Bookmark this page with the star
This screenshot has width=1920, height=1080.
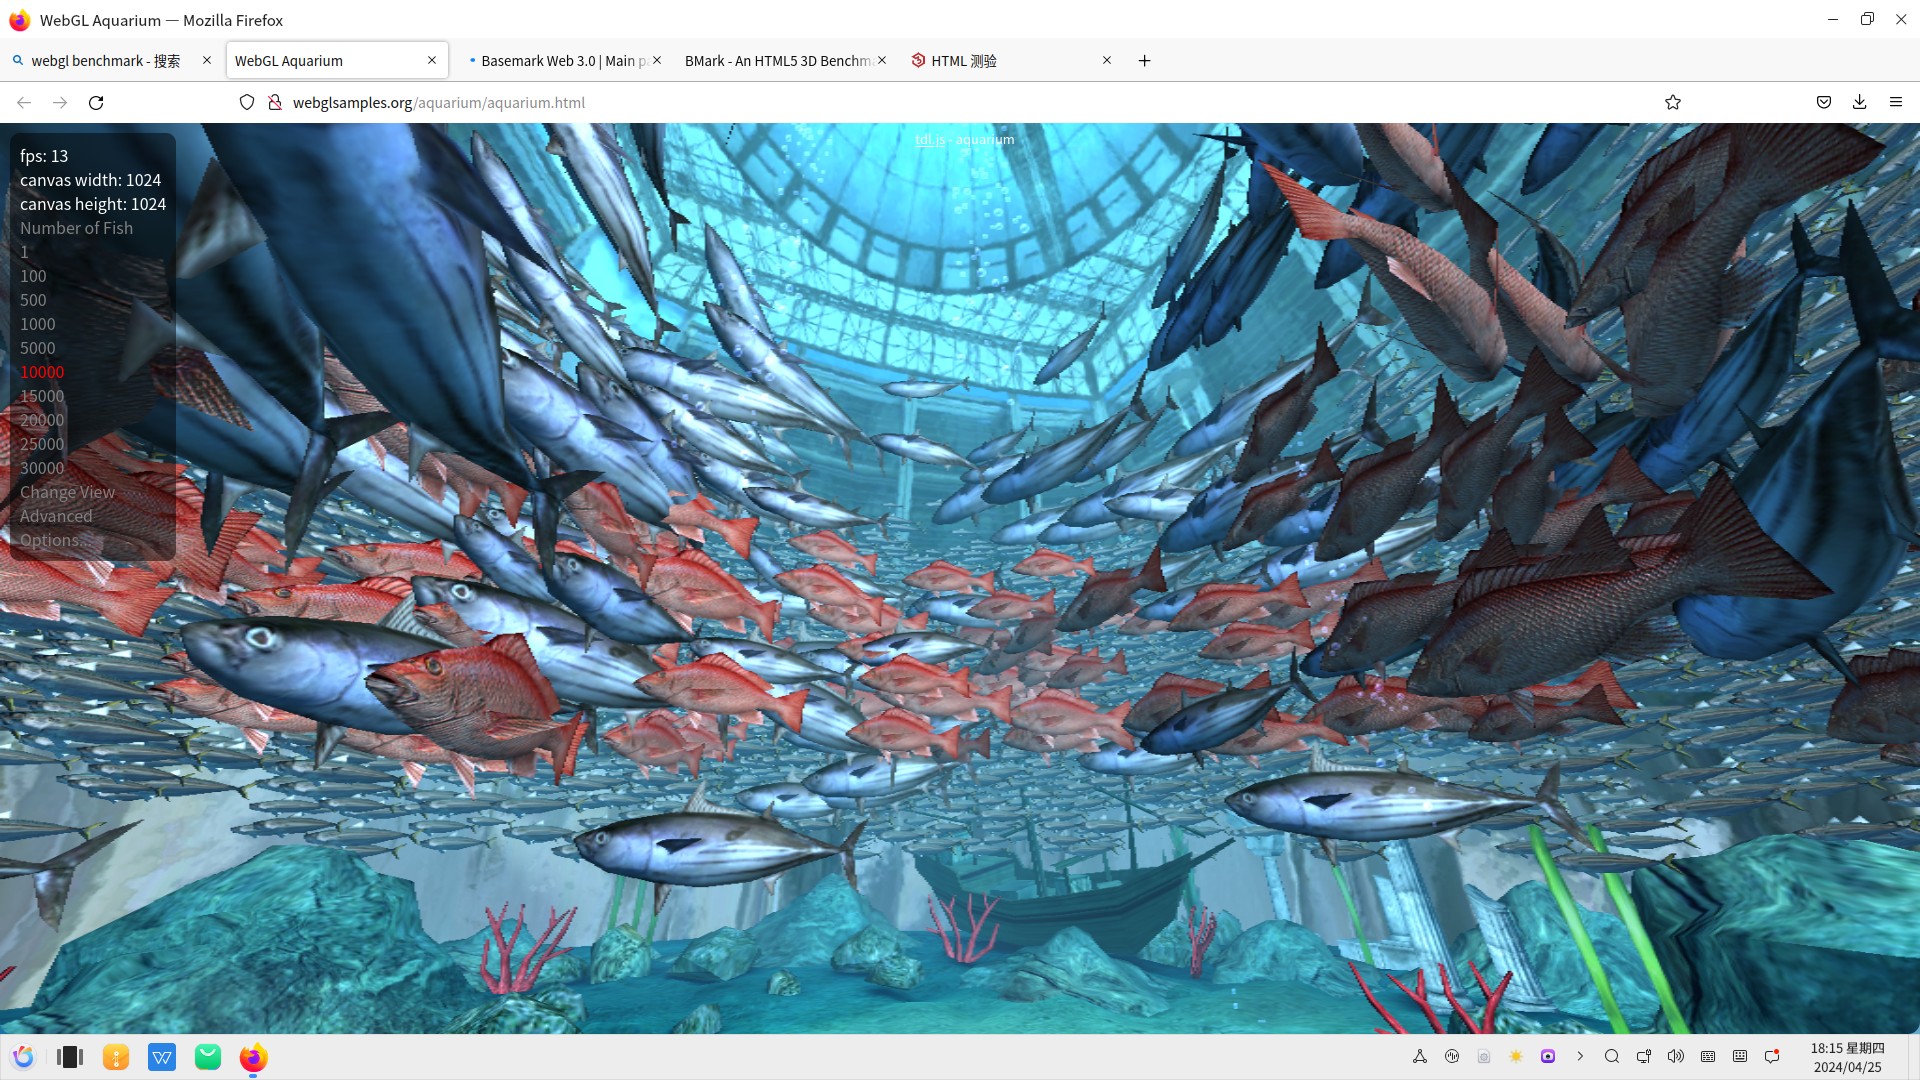click(1673, 103)
